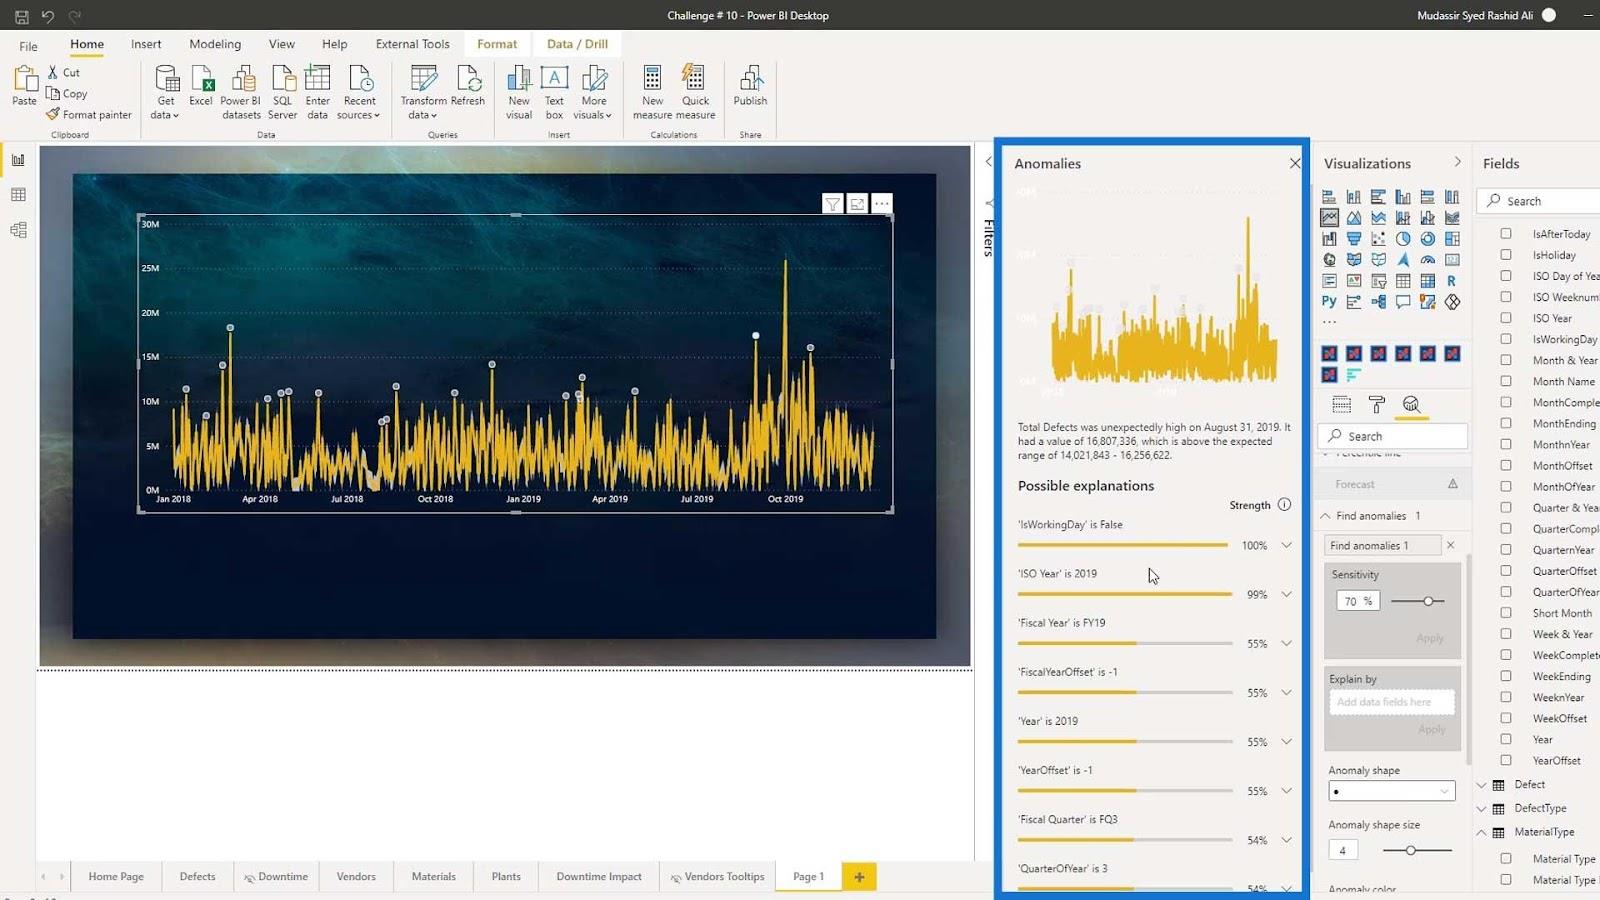Viewport: 1600px width, 900px height.
Task: Select the gauge visualization icon
Action: 1427,260
